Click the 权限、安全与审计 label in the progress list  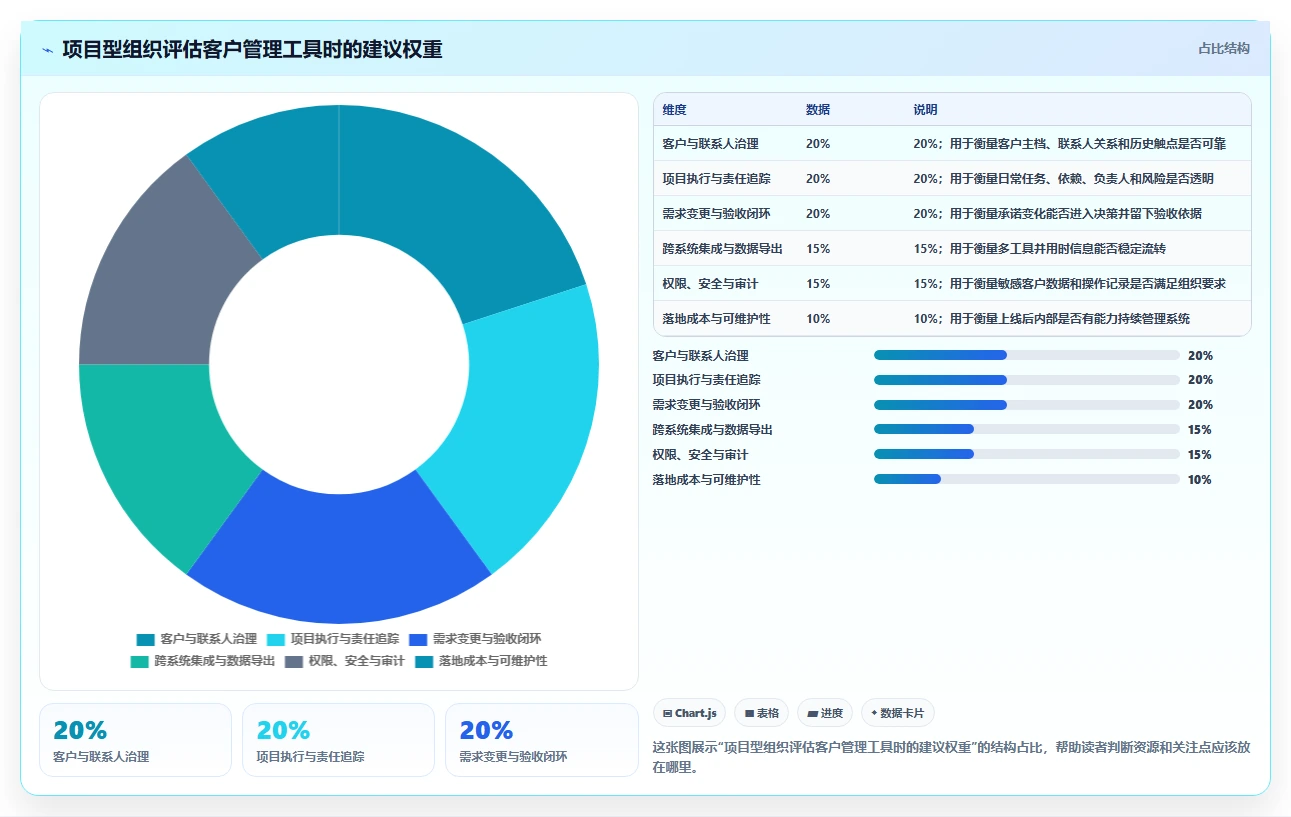click(x=700, y=455)
